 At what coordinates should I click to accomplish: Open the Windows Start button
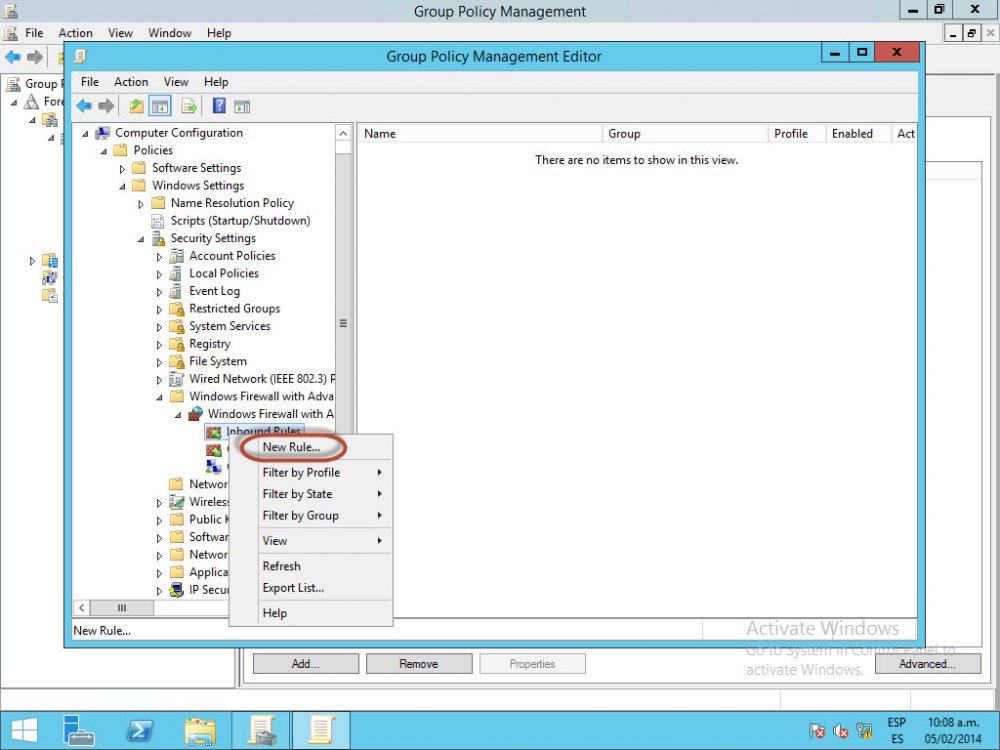pos(24,731)
